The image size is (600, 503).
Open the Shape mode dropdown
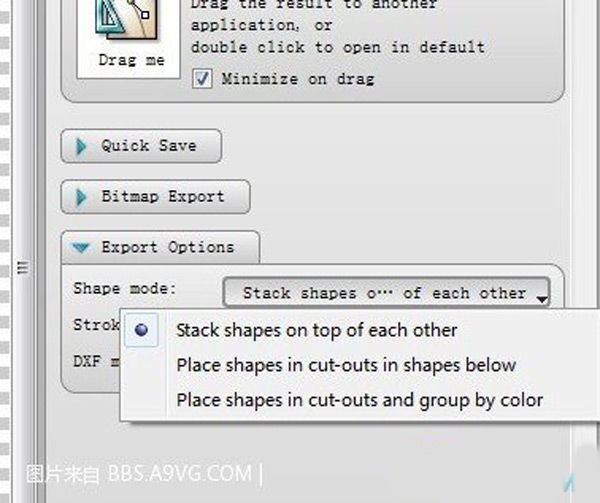pyautogui.click(x=386, y=293)
